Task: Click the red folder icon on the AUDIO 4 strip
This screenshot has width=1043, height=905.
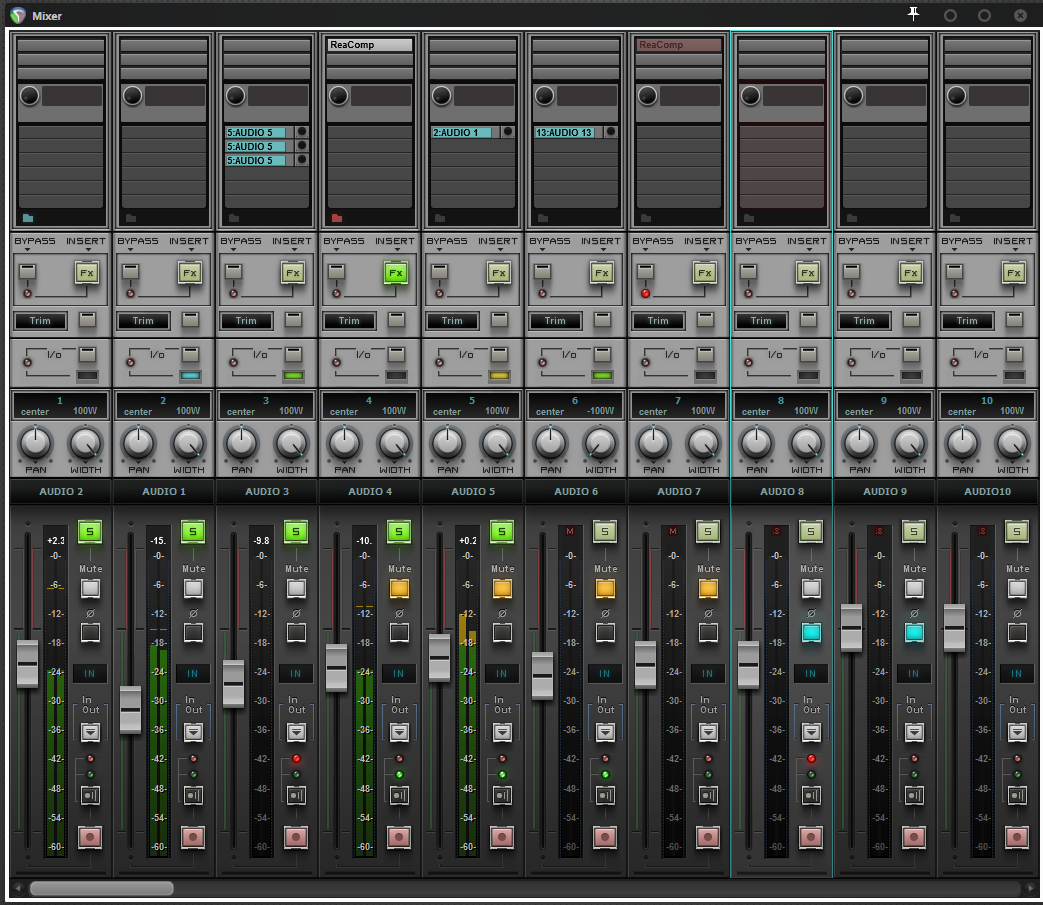Action: (x=337, y=217)
